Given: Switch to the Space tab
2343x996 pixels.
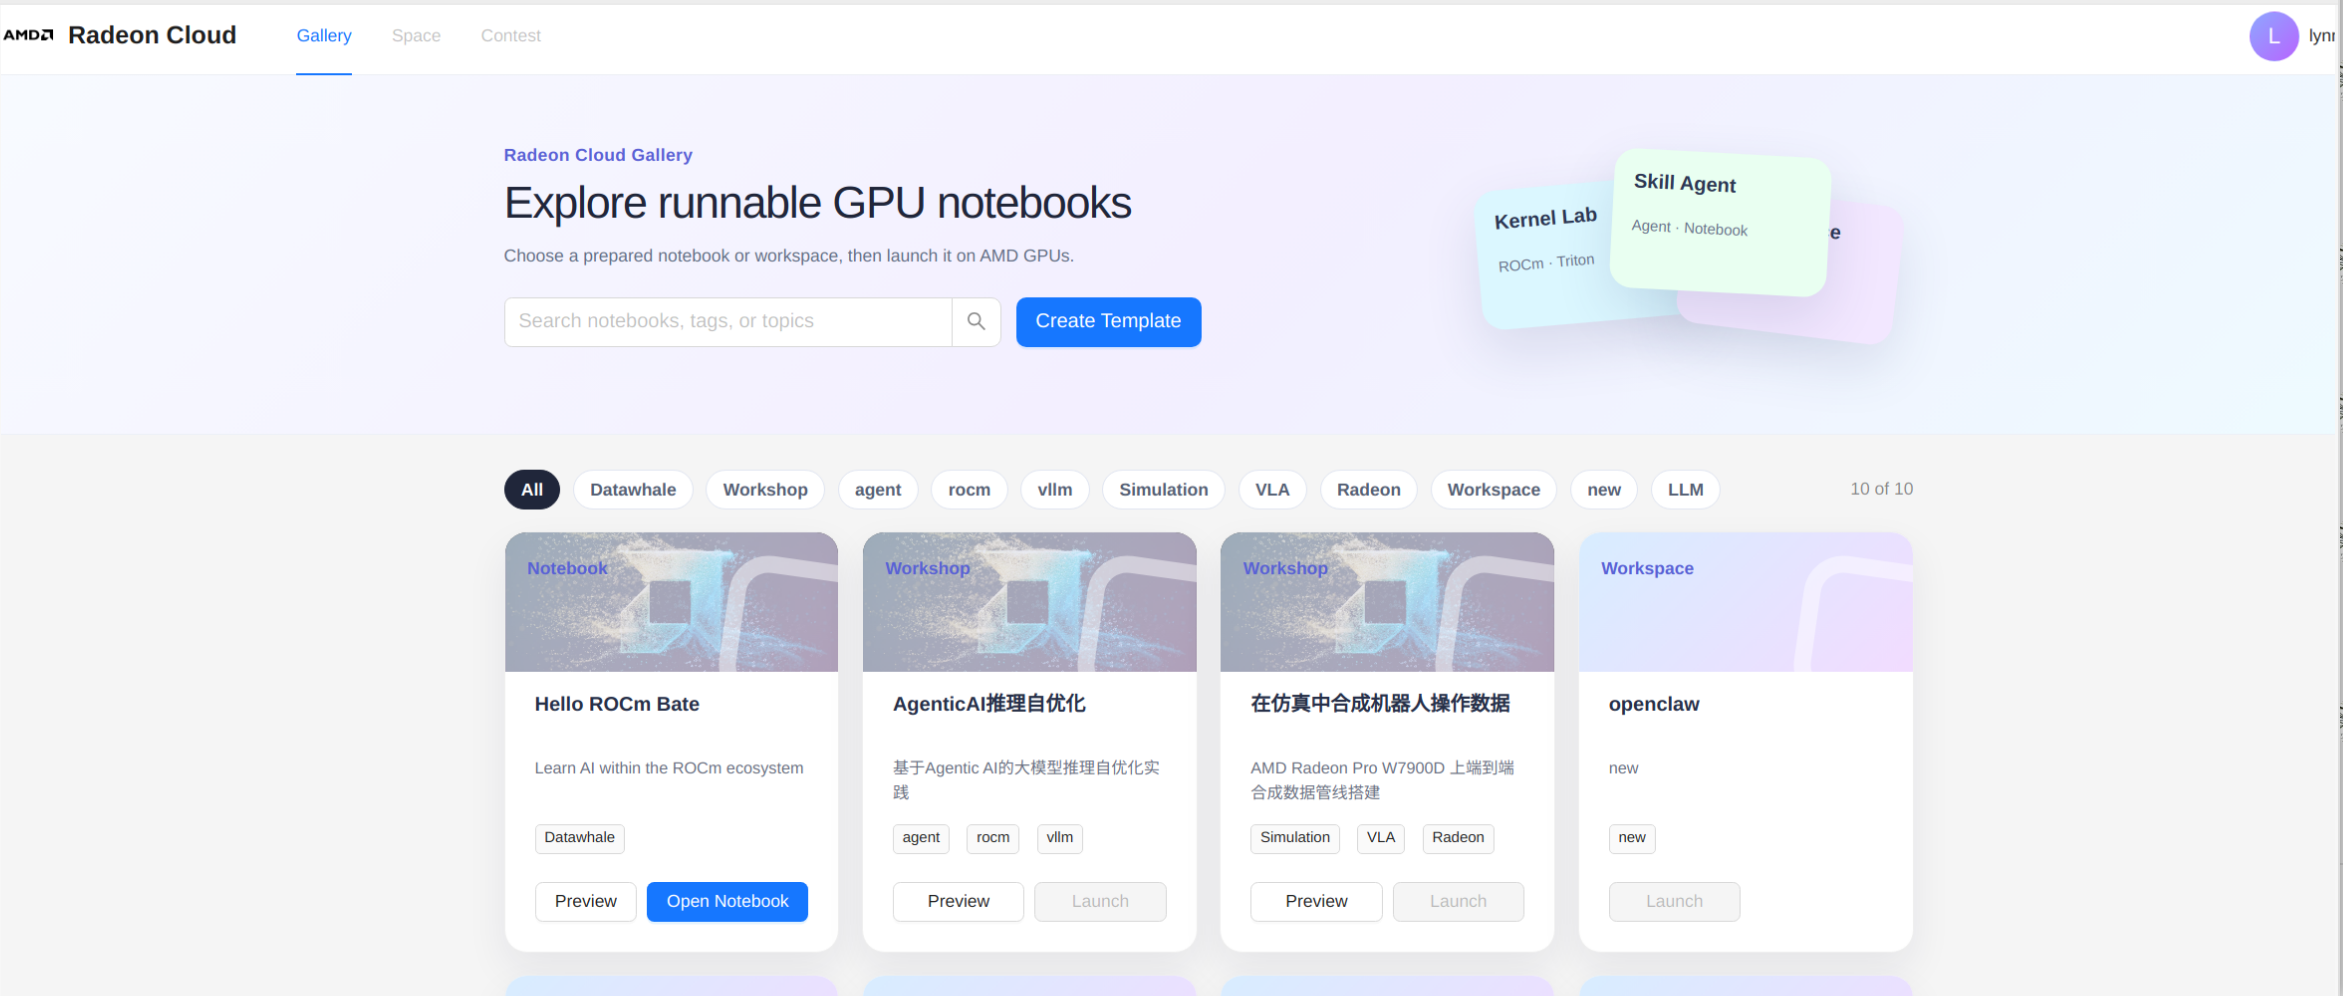Looking at the screenshot, I should (x=416, y=36).
